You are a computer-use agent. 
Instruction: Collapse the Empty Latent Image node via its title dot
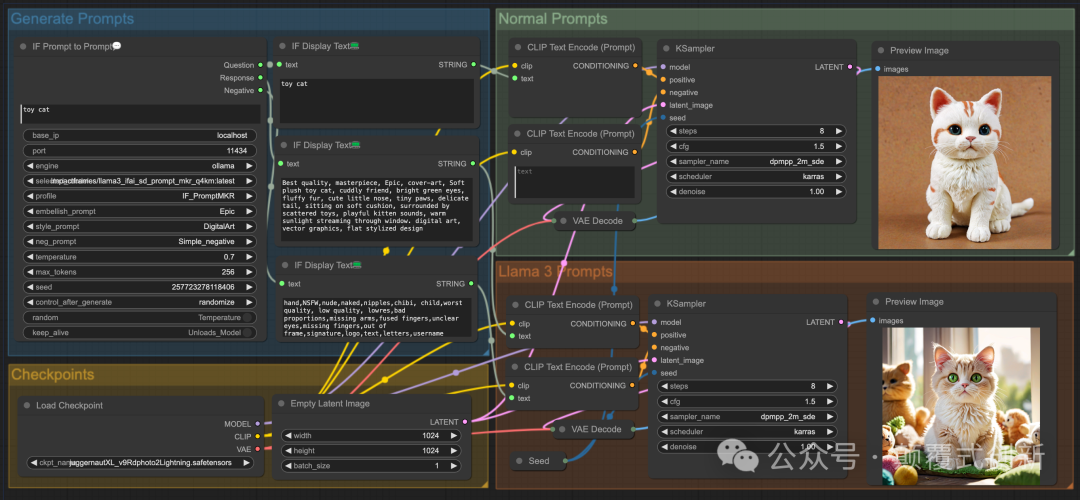point(282,404)
